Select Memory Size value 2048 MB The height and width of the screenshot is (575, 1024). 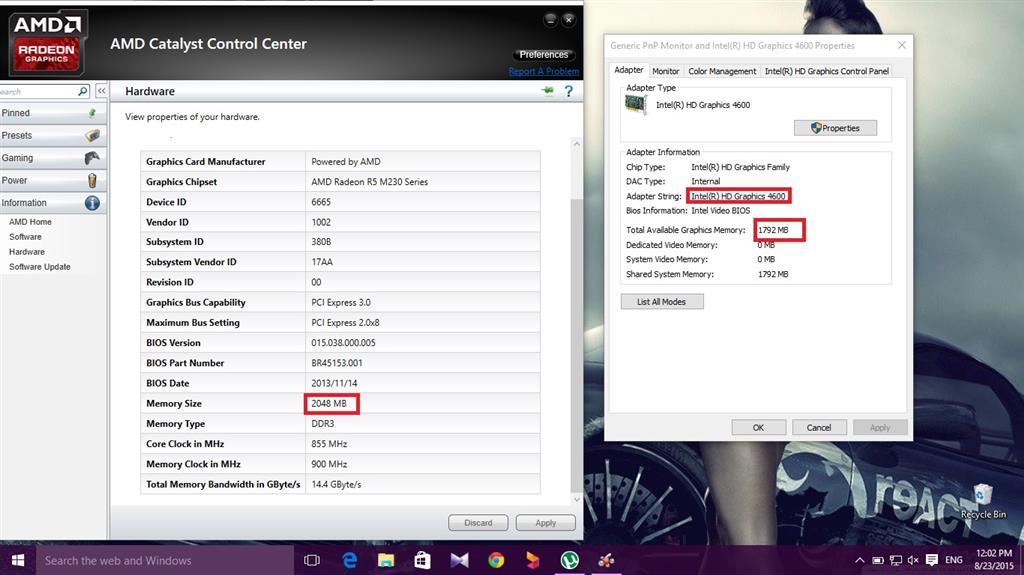point(328,404)
